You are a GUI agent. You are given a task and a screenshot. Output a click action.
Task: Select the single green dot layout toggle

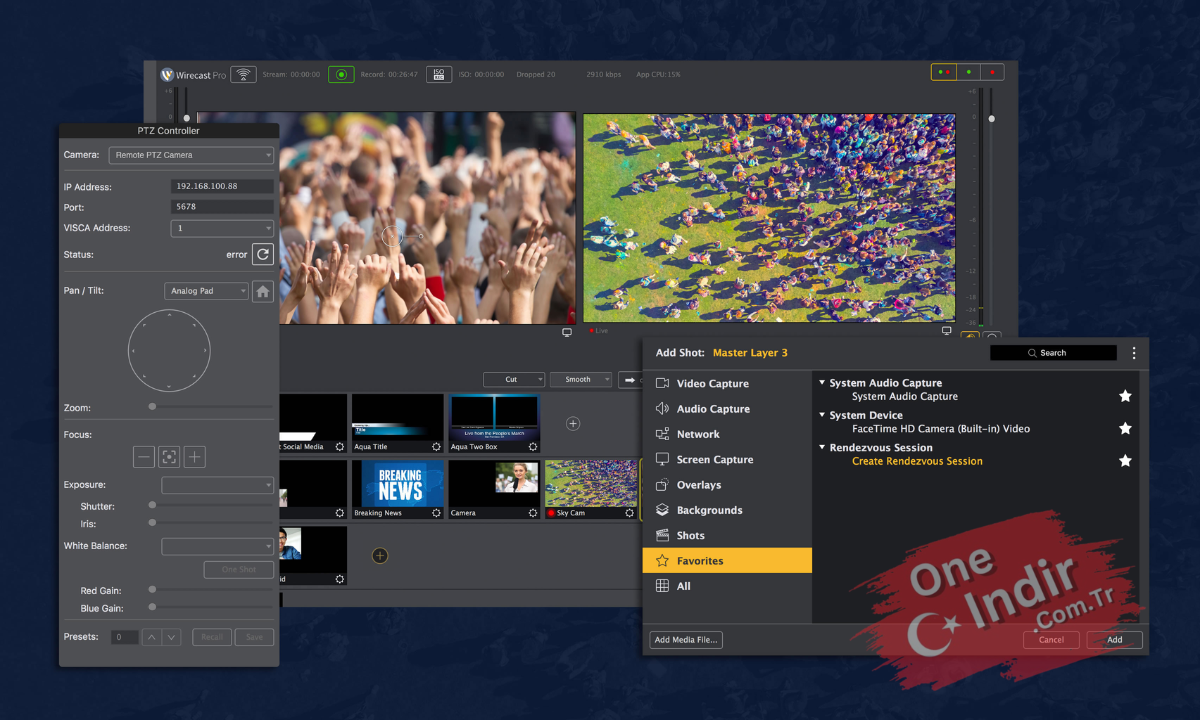tap(968, 72)
